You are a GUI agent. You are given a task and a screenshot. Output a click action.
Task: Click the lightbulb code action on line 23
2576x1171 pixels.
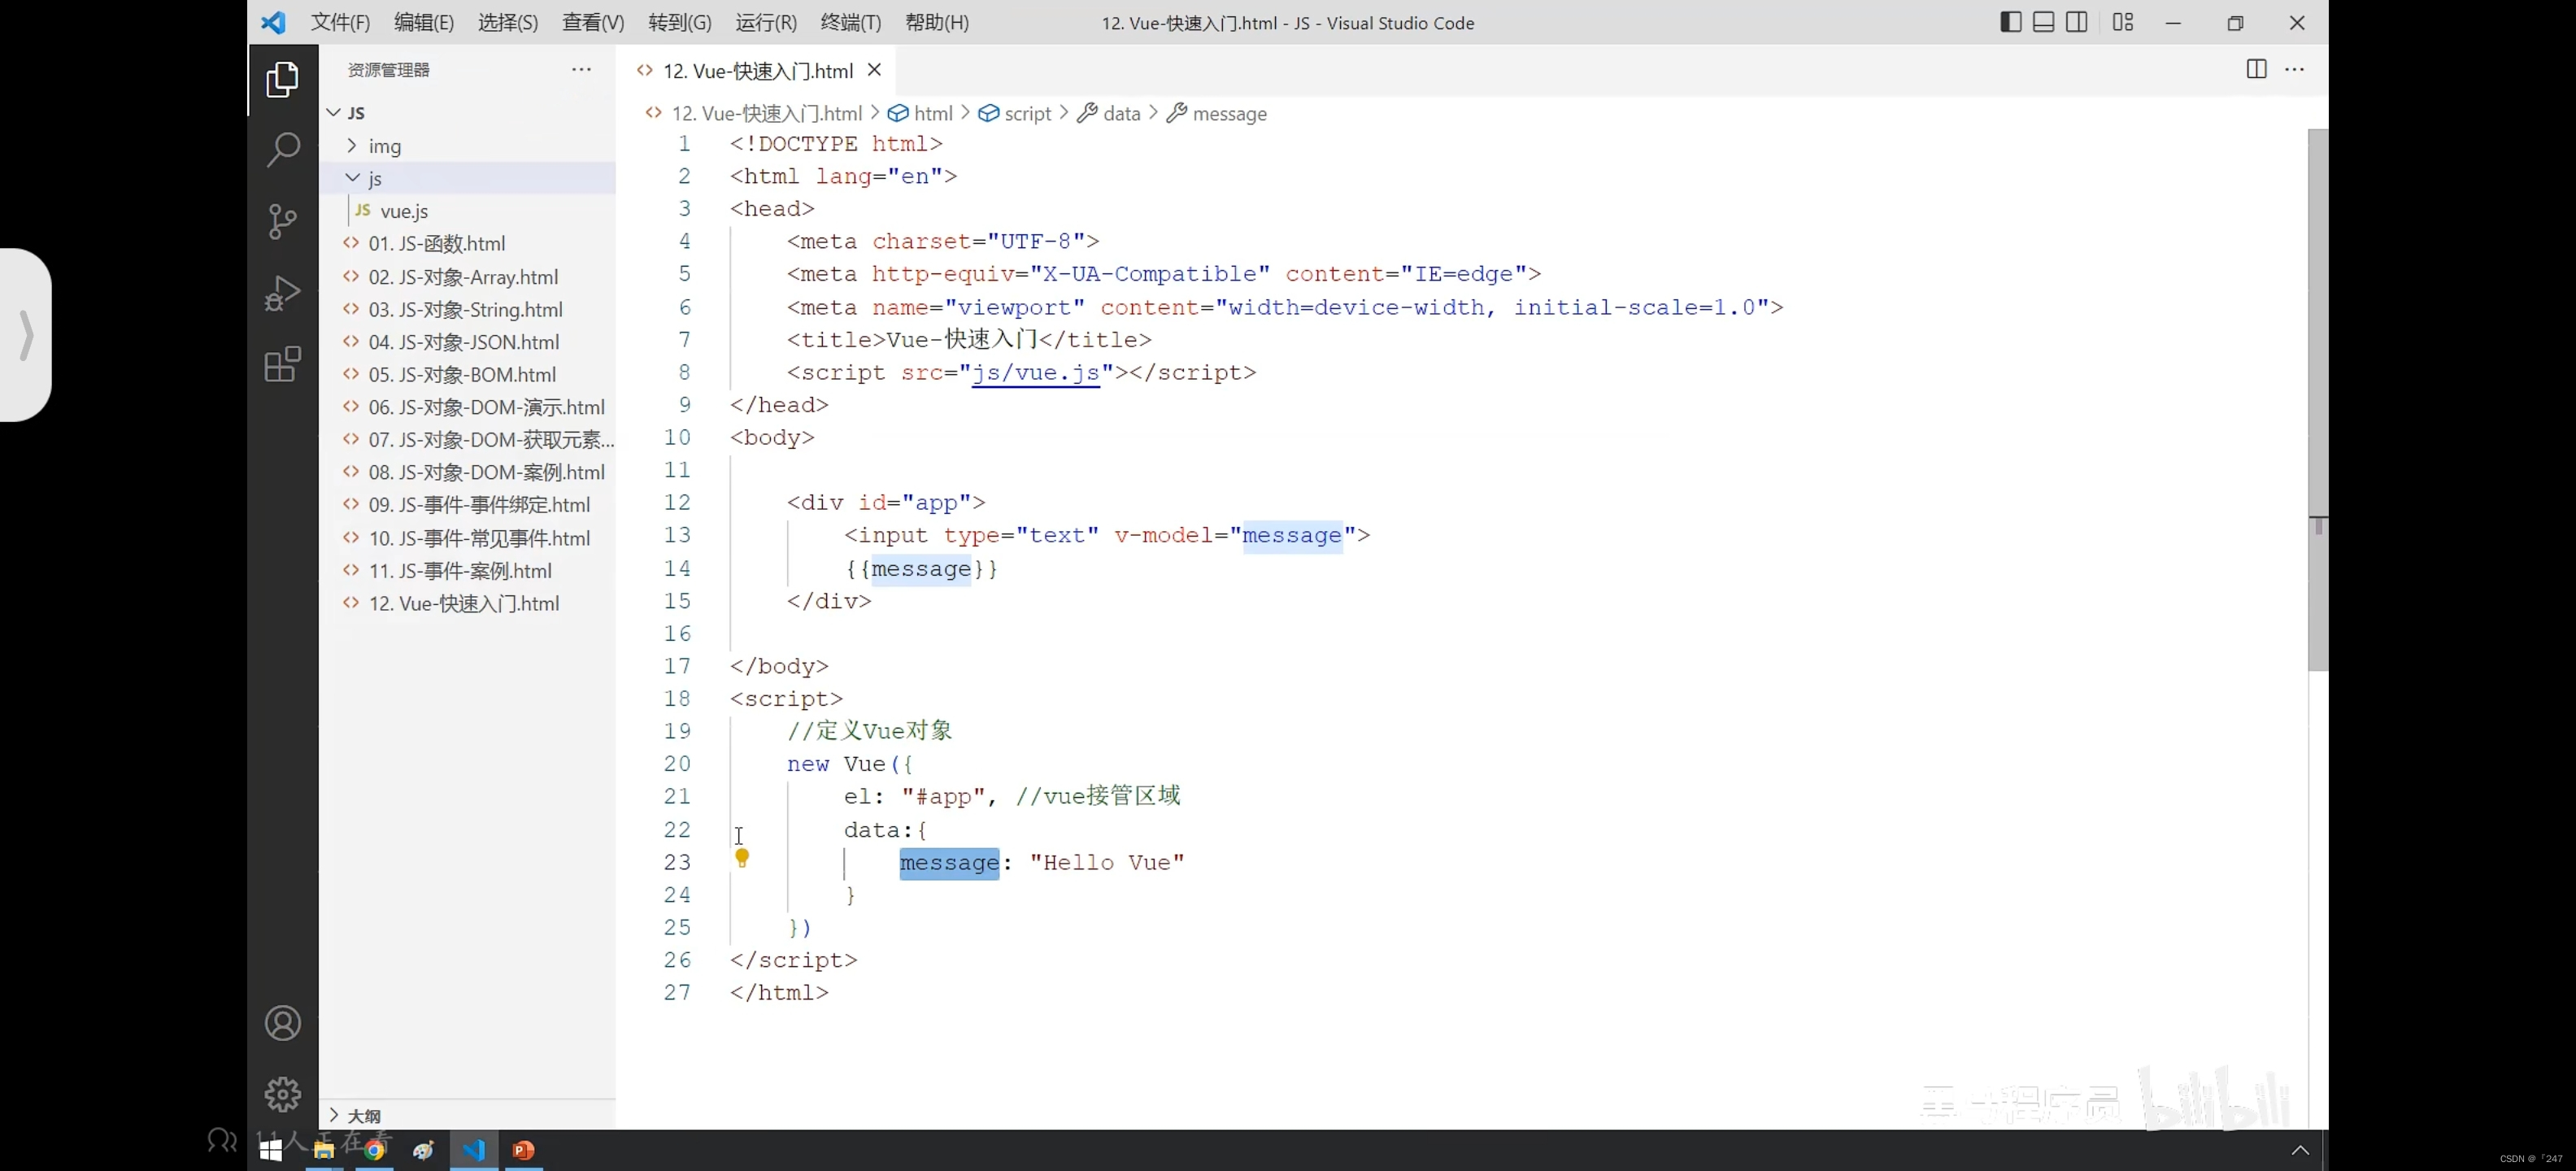click(x=742, y=857)
